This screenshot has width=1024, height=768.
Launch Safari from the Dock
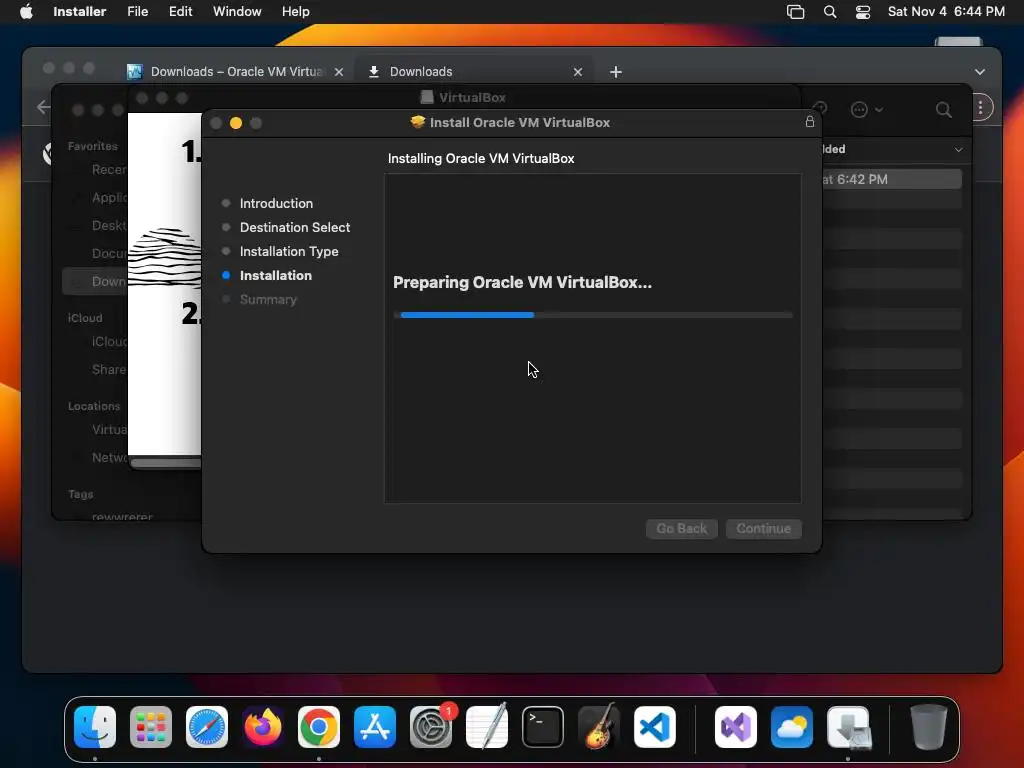[207, 727]
